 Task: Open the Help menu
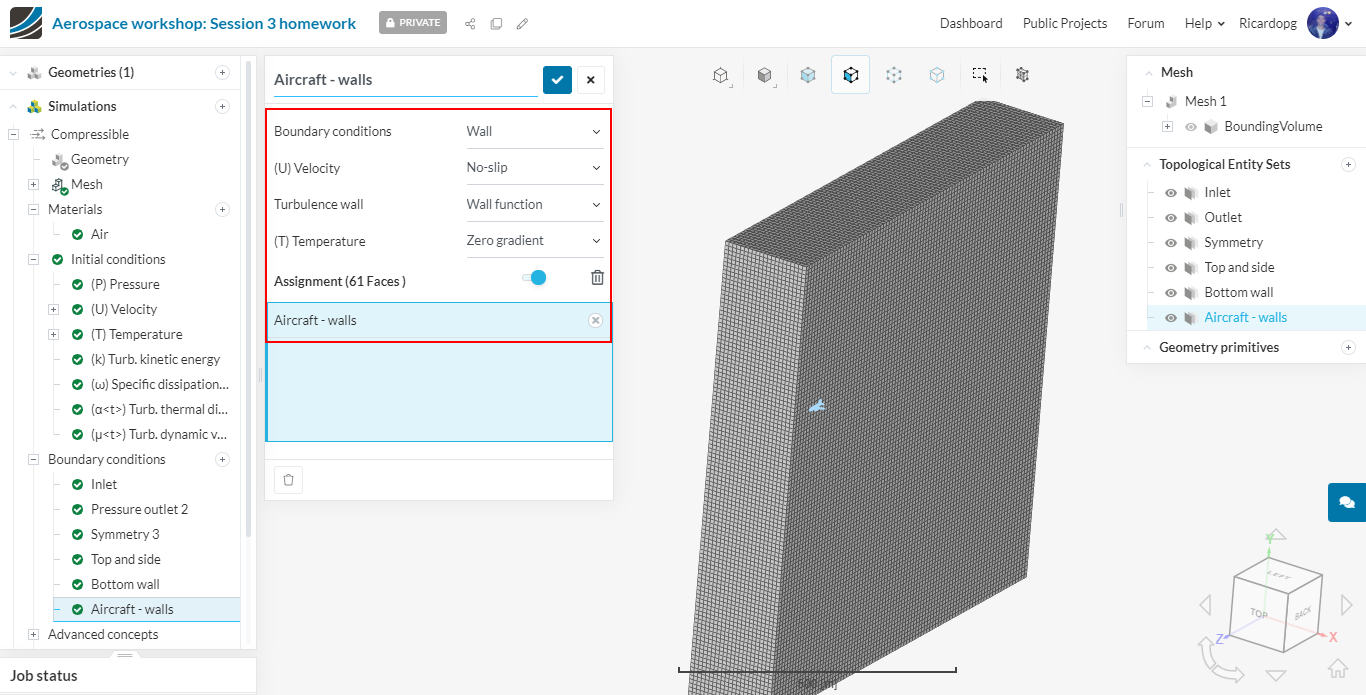[x=1204, y=23]
